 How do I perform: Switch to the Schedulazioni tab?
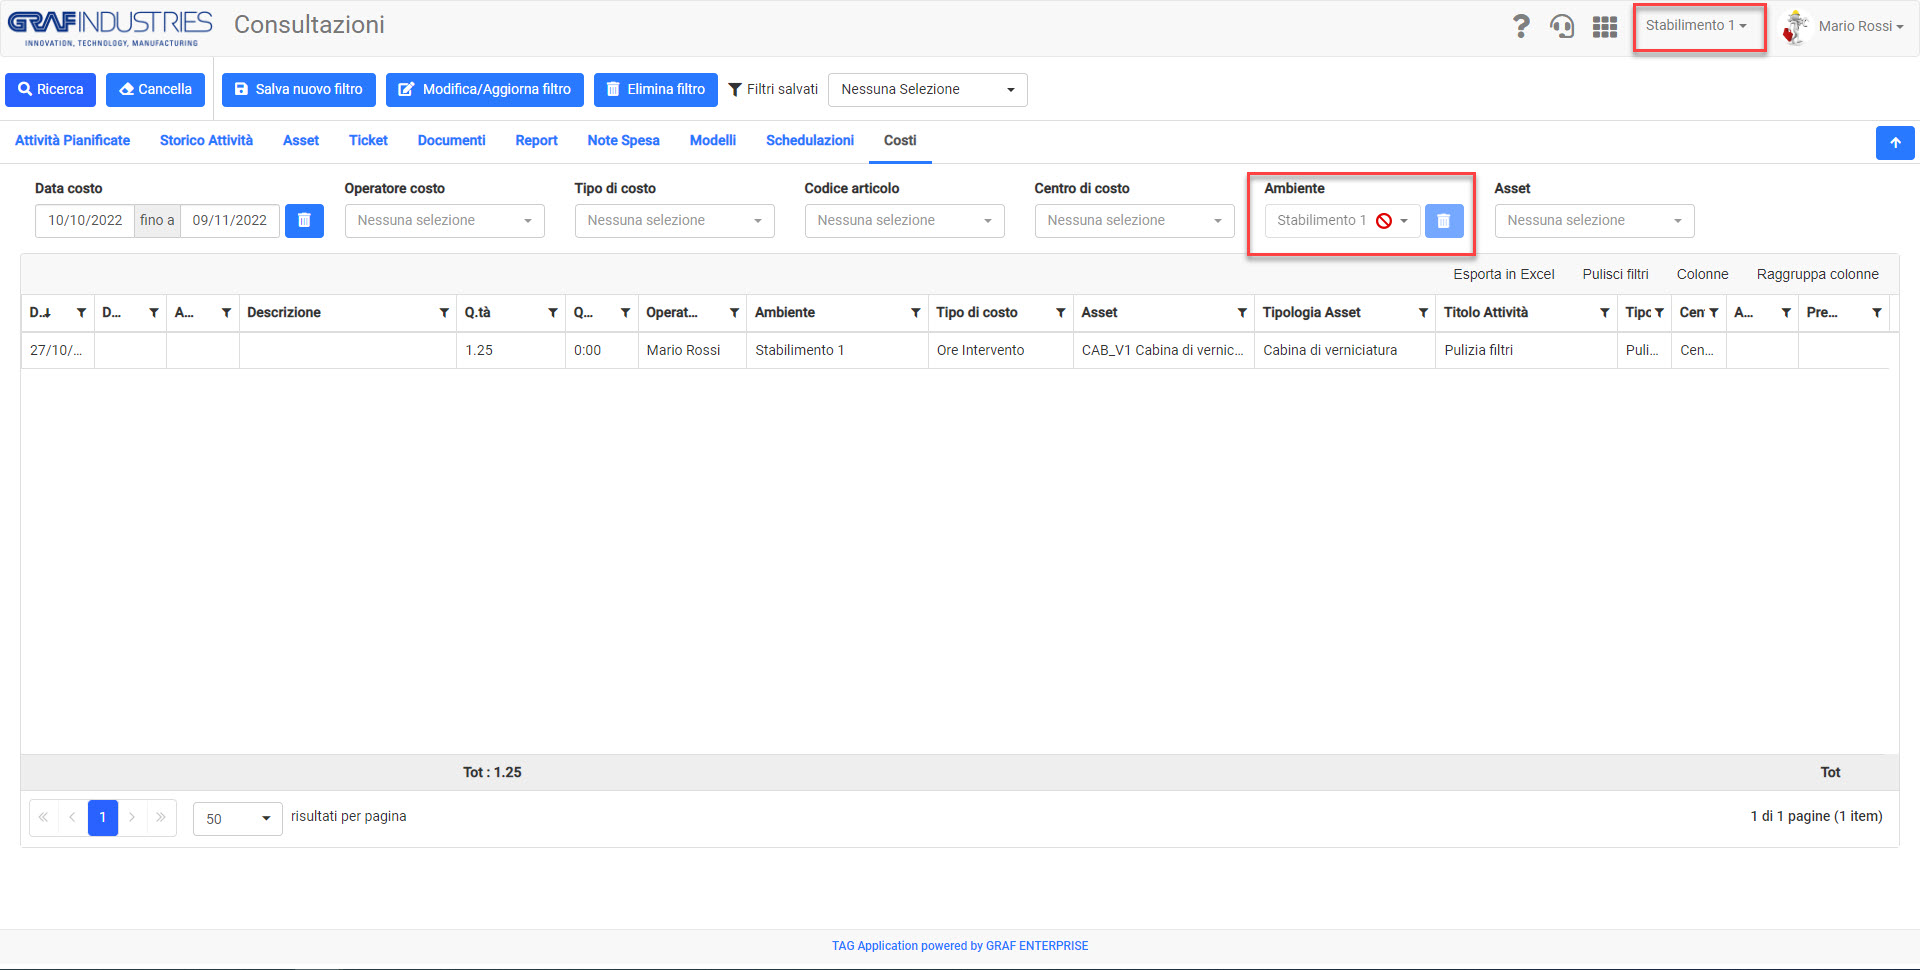pos(810,140)
